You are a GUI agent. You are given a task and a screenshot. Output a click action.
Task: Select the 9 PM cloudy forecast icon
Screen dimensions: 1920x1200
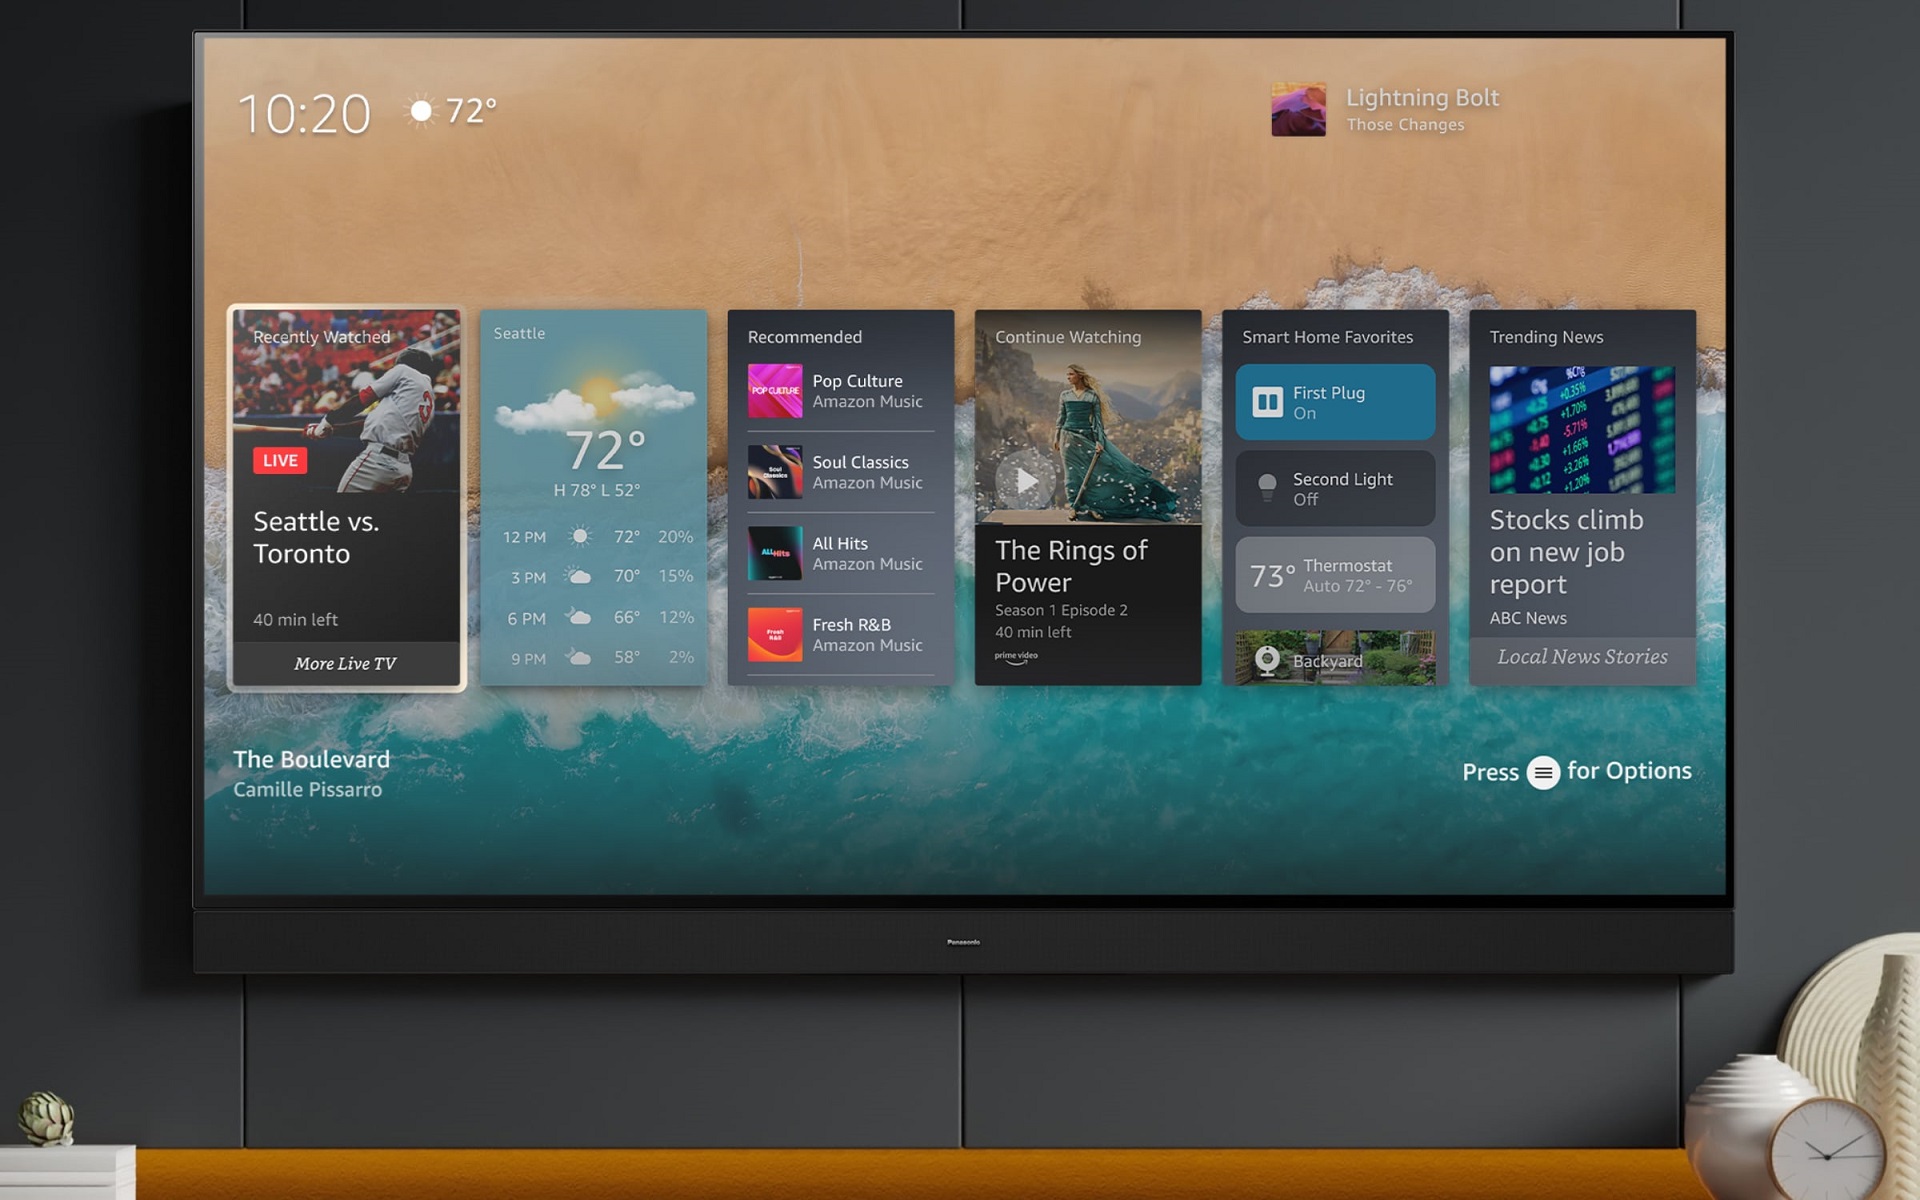click(578, 657)
